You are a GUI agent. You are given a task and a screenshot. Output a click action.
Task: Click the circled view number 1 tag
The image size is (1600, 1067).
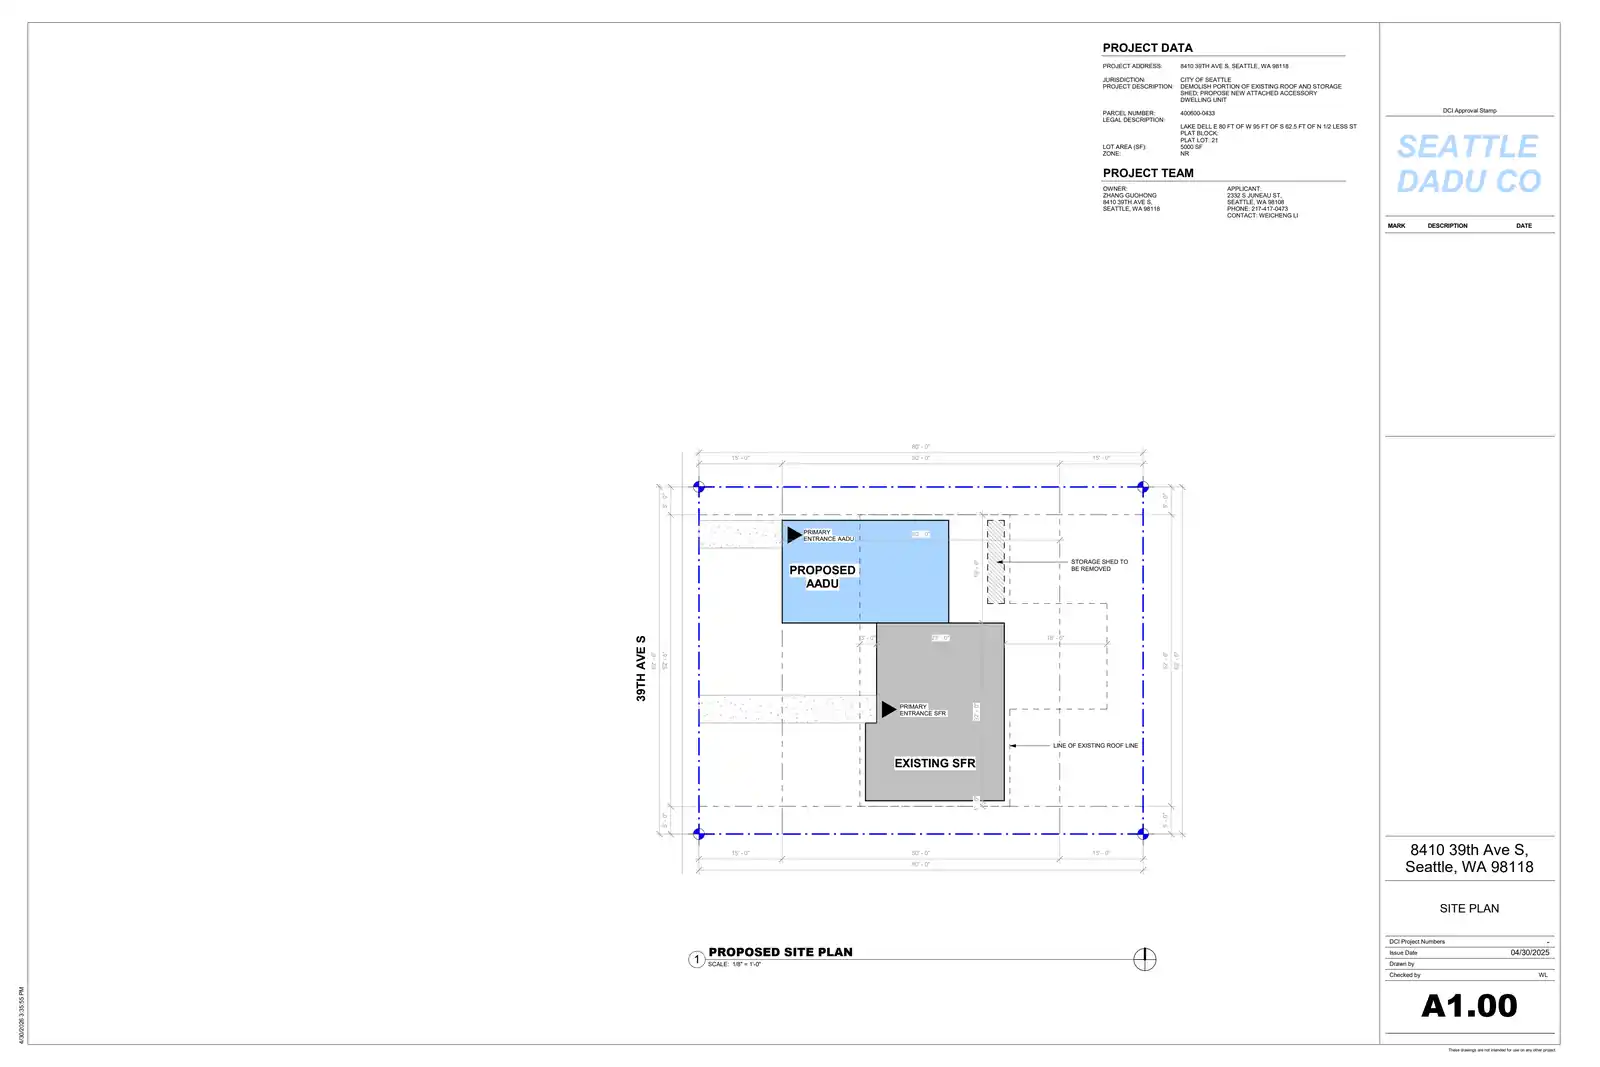coord(697,960)
